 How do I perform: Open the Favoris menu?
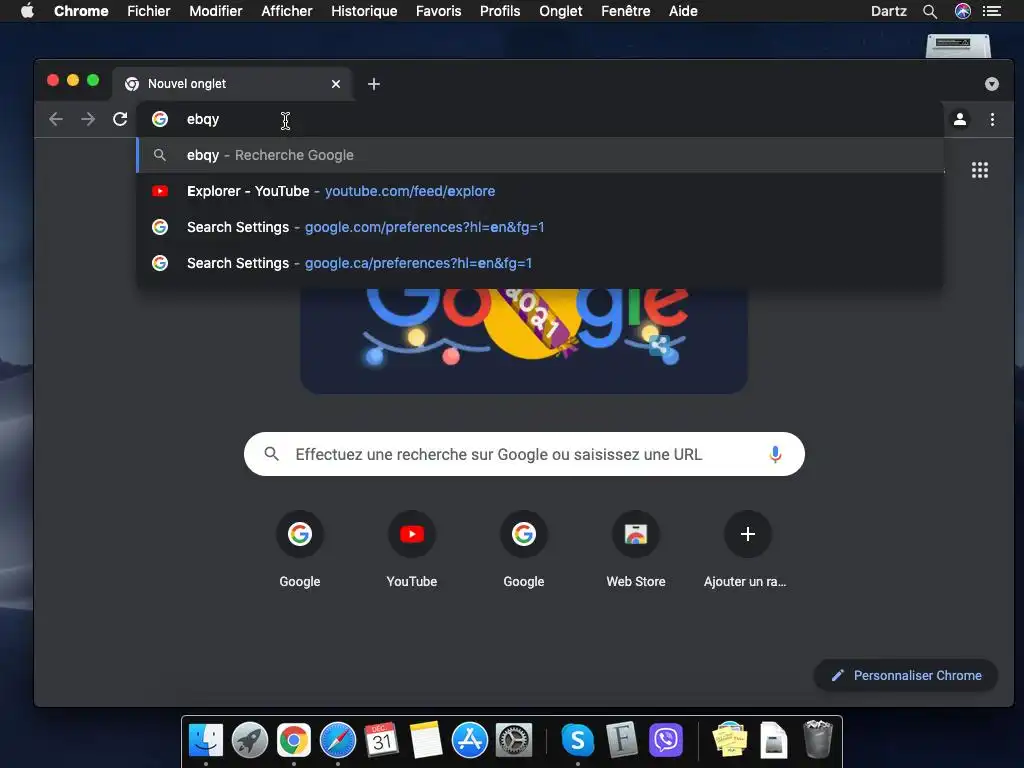click(438, 10)
